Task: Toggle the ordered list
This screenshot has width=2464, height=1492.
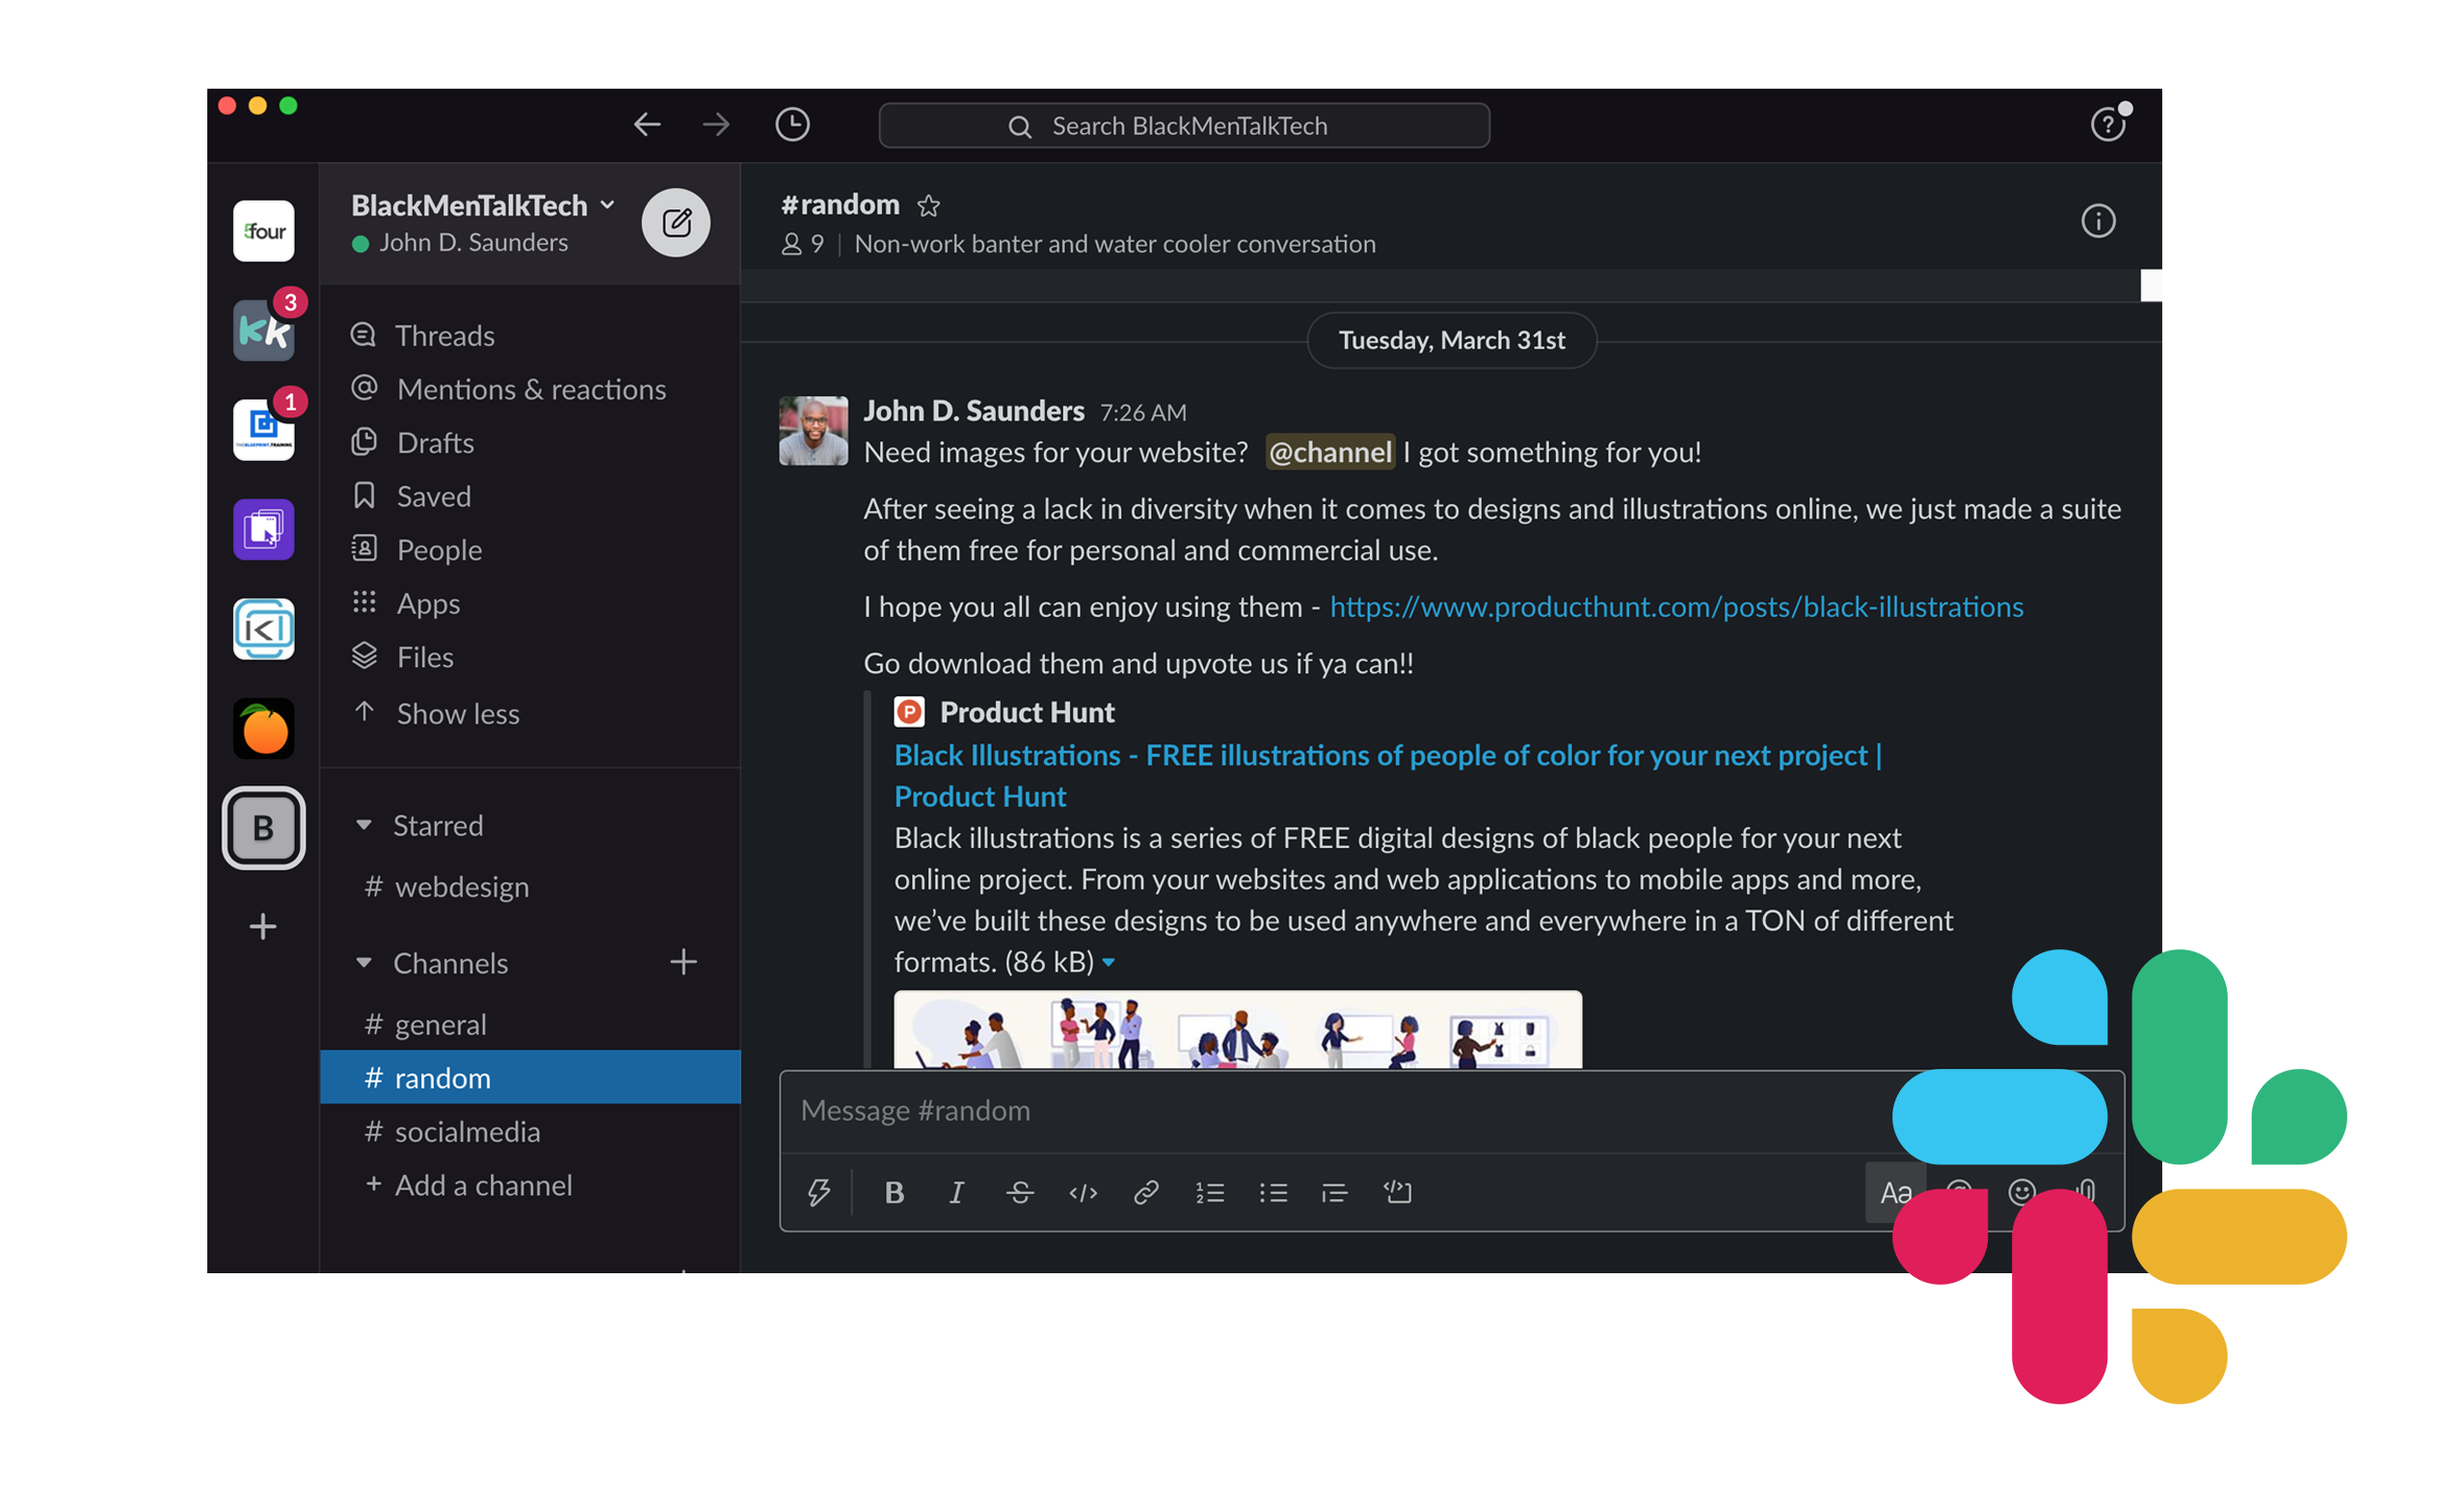Action: pos(1210,1192)
